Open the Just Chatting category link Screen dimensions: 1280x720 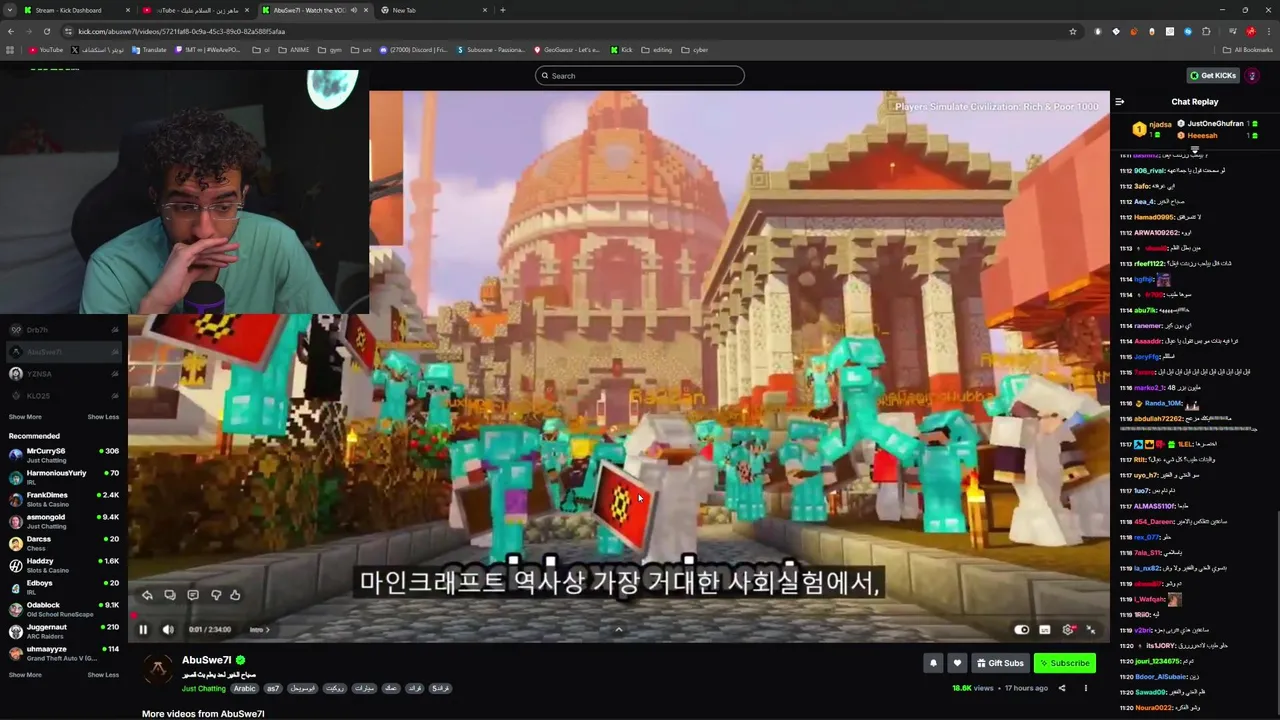pyautogui.click(x=204, y=689)
